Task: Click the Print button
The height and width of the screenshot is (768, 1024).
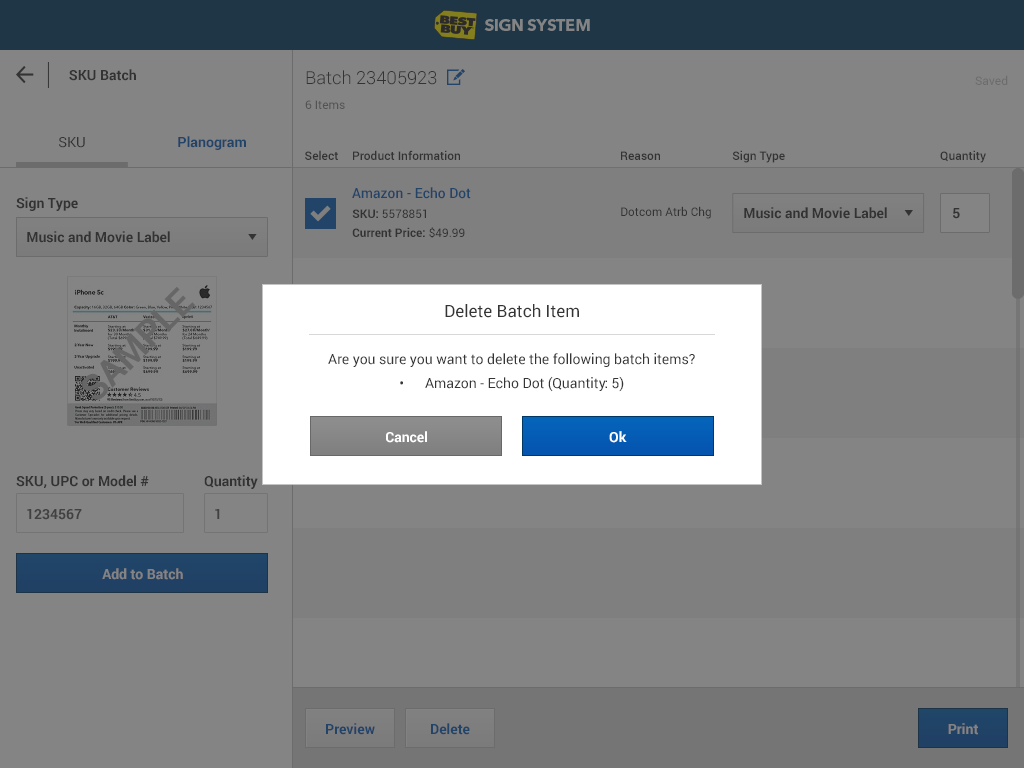Action: (963, 728)
